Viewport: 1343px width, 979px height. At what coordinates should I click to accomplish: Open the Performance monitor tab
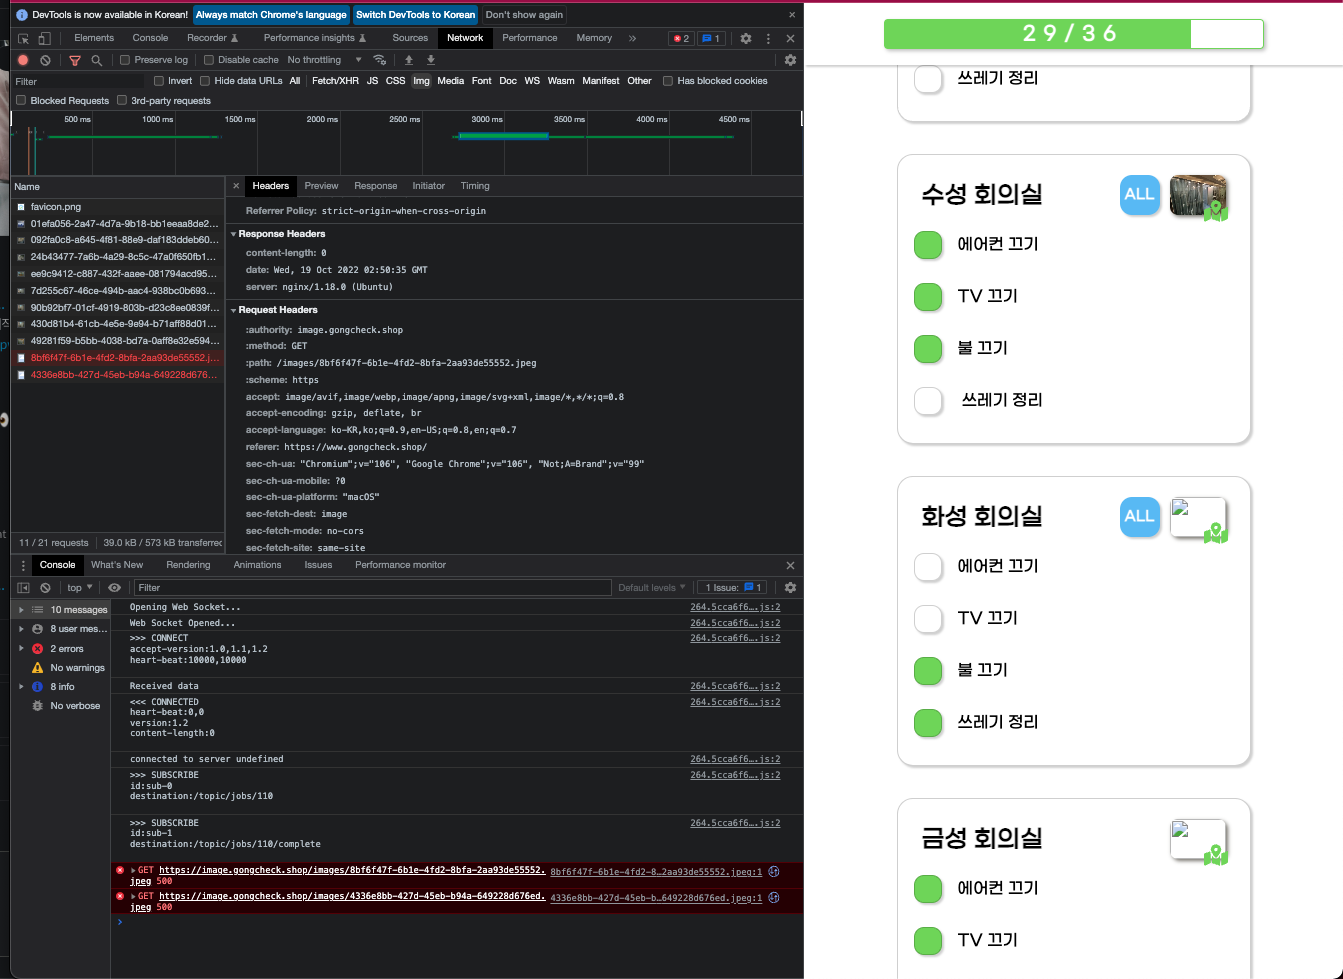point(400,564)
